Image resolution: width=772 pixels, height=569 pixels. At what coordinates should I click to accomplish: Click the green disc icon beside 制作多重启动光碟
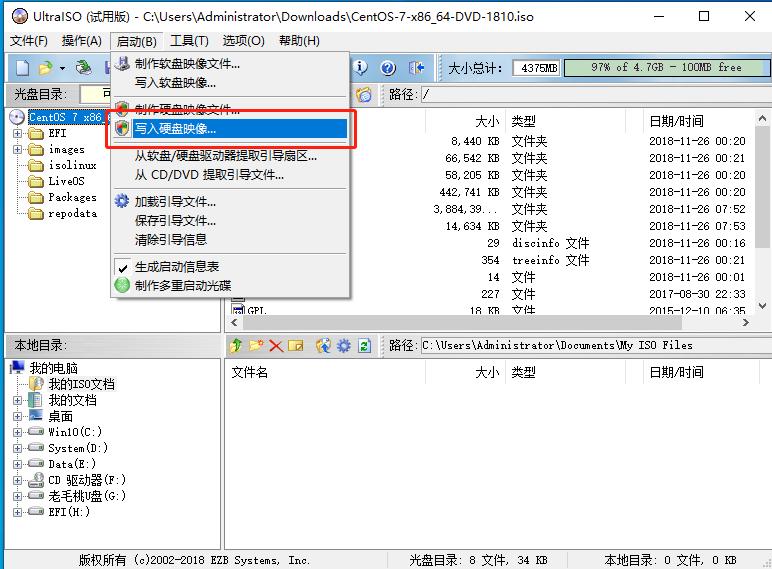(x=122, y=285)
